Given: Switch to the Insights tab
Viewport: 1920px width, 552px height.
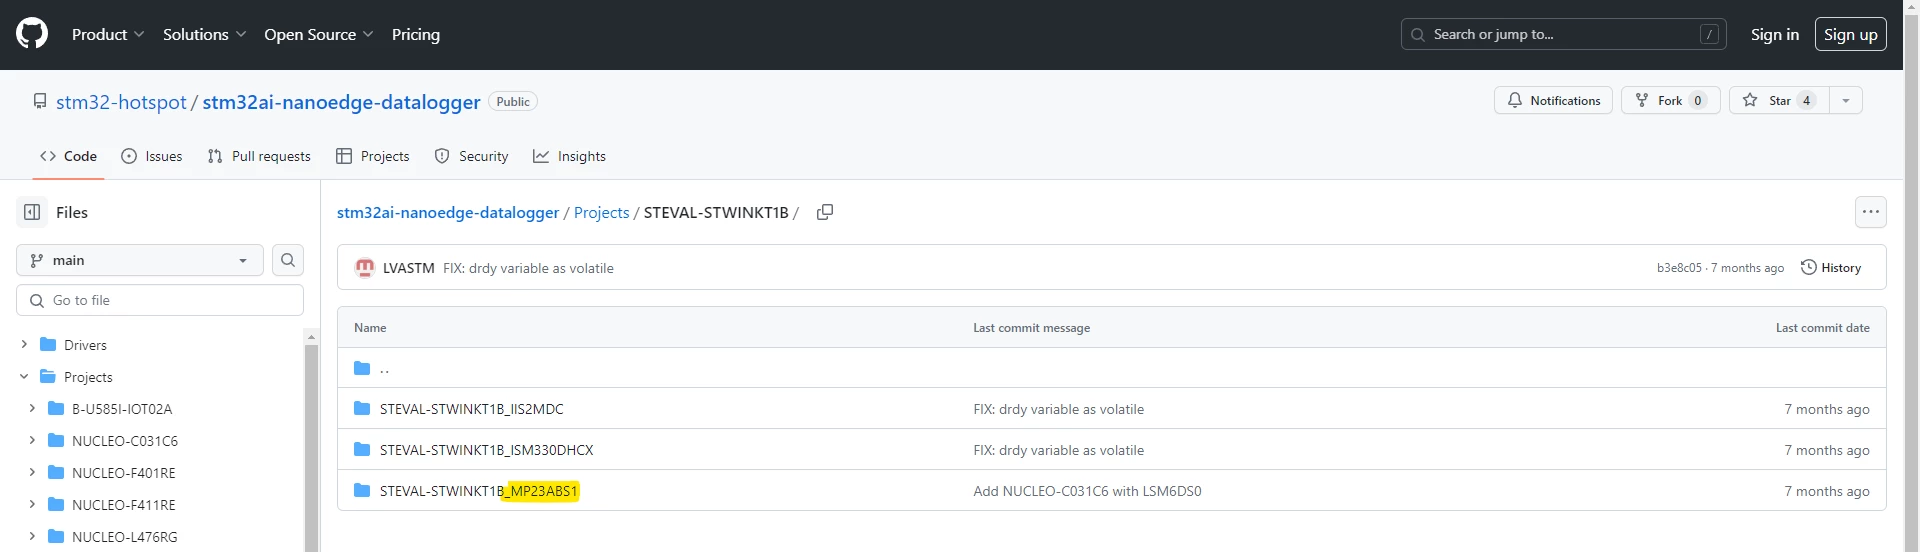Looking at the screenshot, I should tap(570, 156).
